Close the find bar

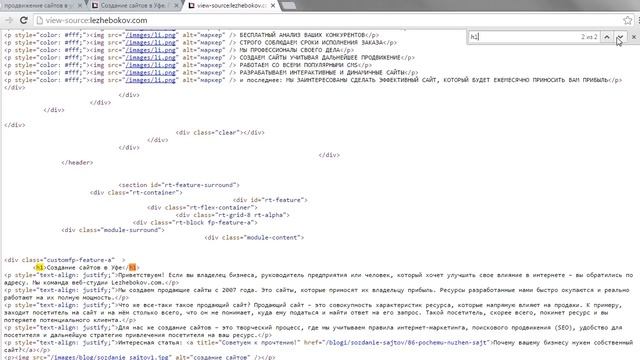[x=633, y=37]
